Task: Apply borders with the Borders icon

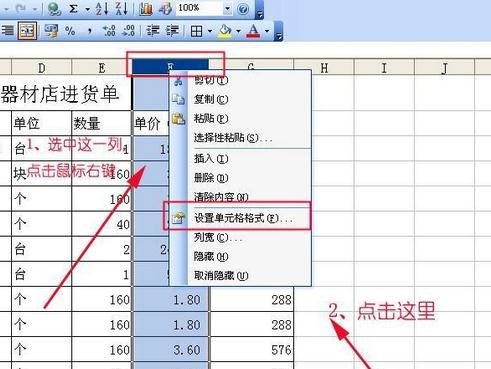Action: point(196,31)
